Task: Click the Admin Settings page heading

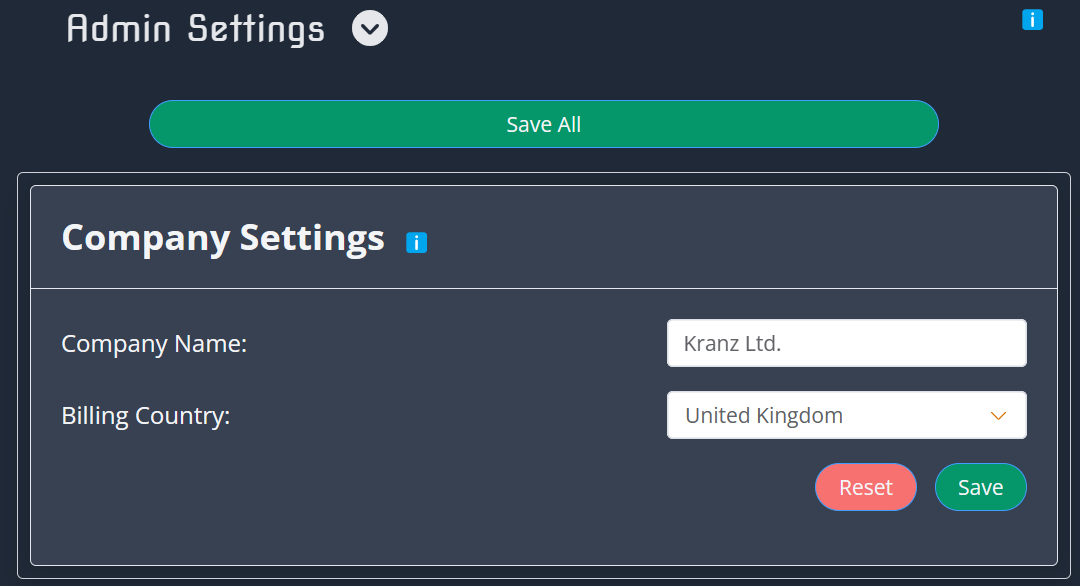Action: pos(194,28)
